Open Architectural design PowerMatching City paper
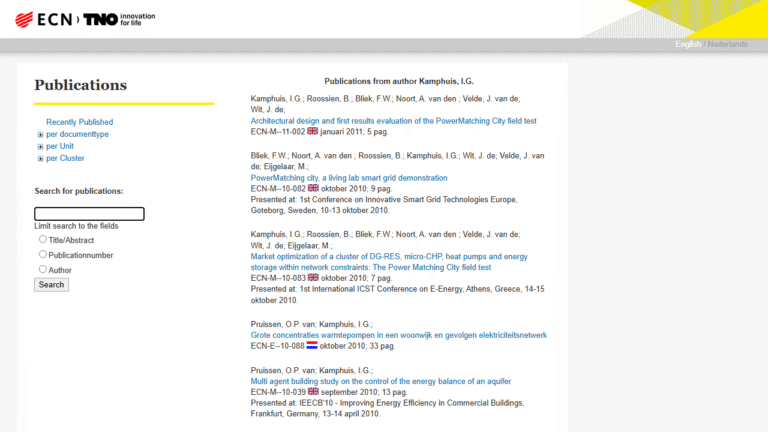The width and height of the screenshot is (768, 432). 393,120
